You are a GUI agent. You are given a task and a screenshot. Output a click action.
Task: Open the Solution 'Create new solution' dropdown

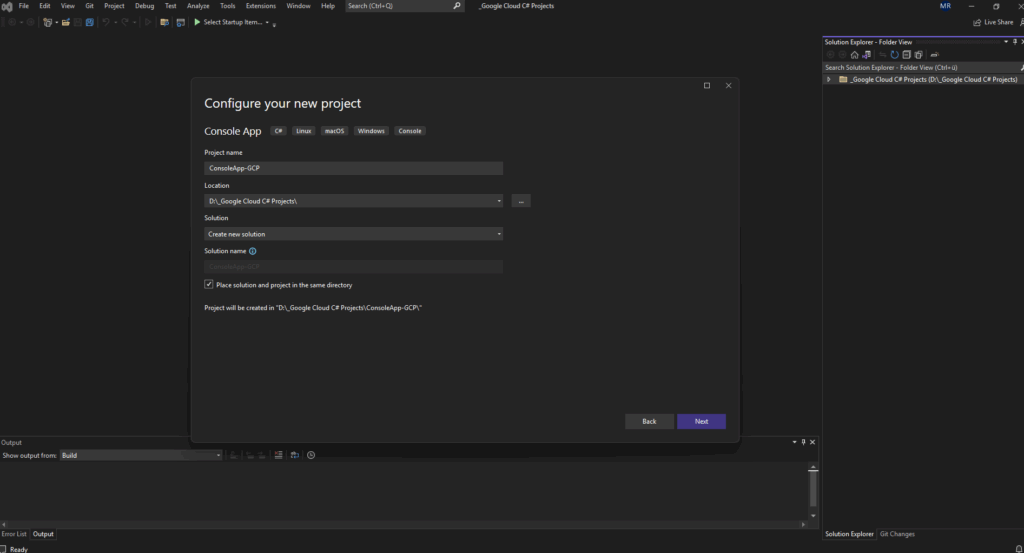tap(498, 234)
